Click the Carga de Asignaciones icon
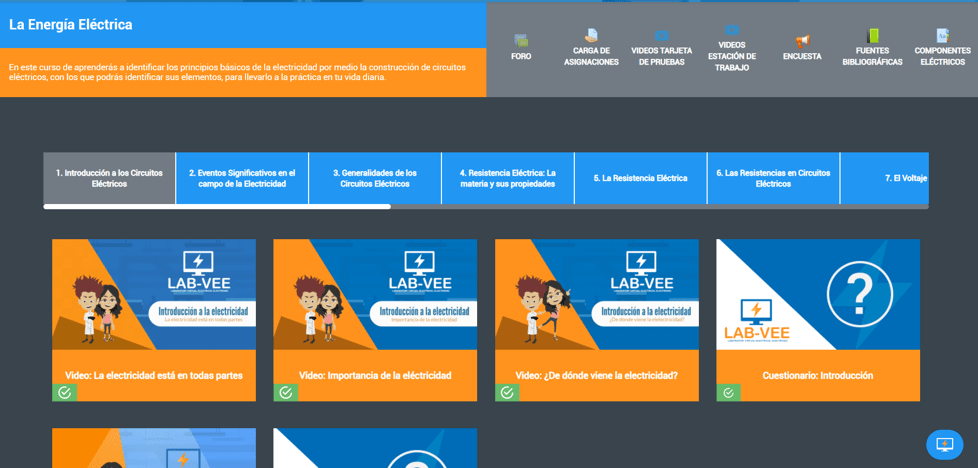This screenshot has height=468, width=978. [x=591, y=36]
